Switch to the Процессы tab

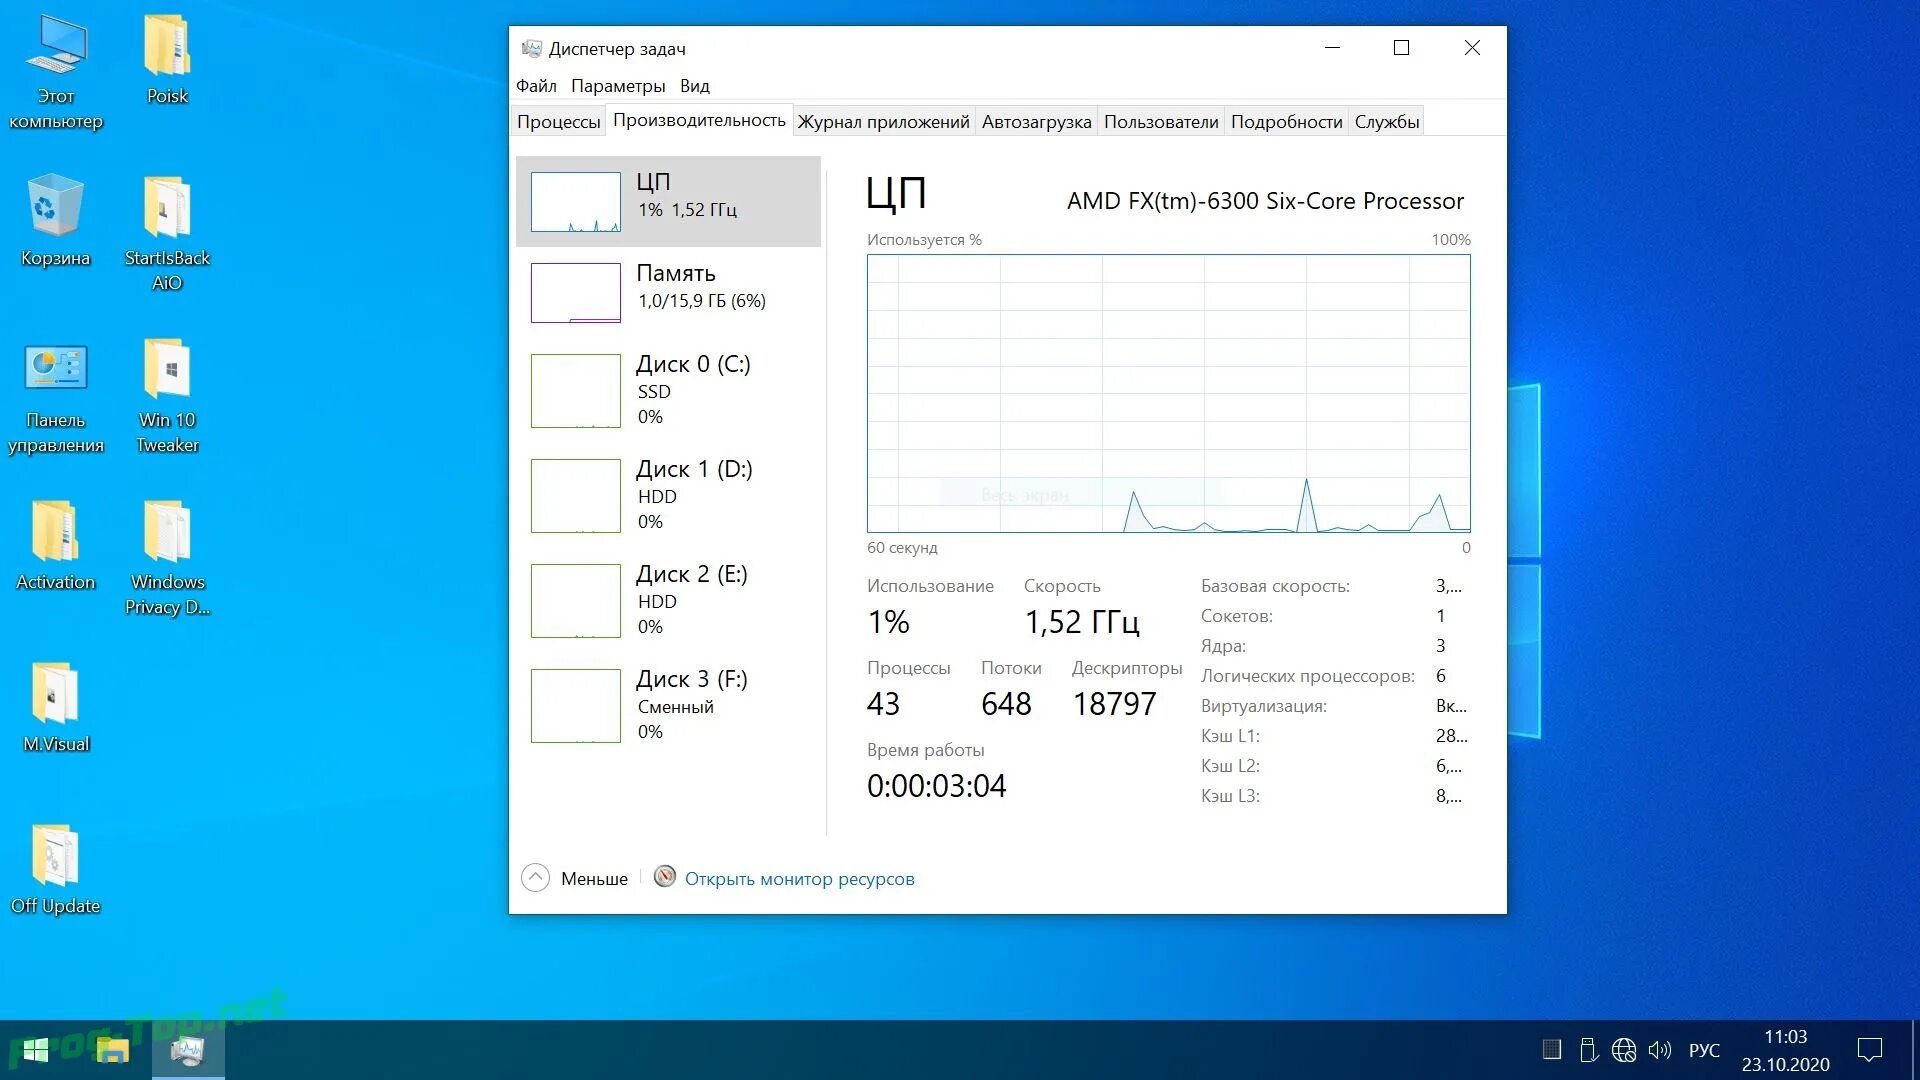click(x=557, y=121)
